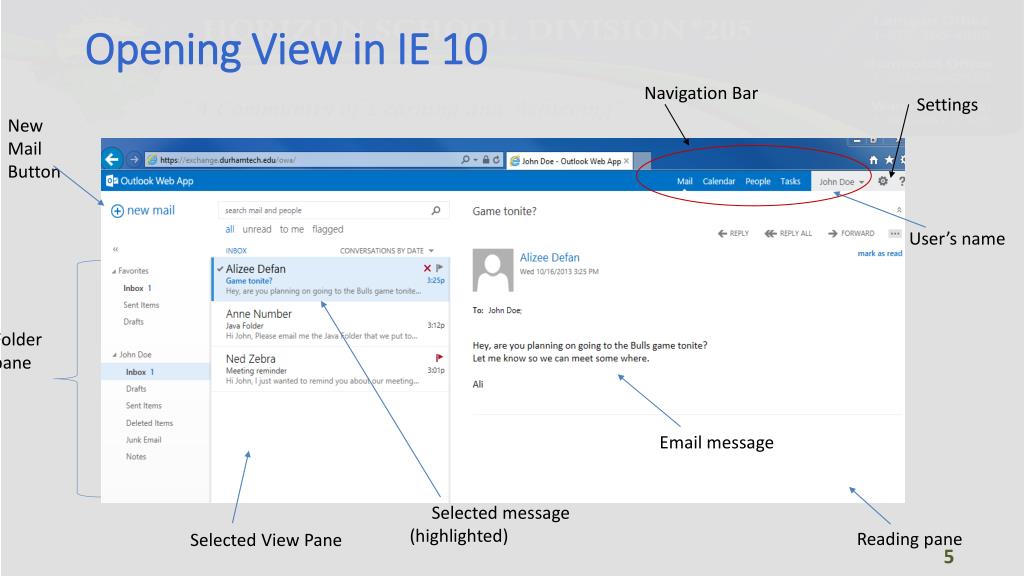This screenshot has height=576, width=1024.
Task: Click the search magnifier in mail search box
Action: pos(436,210)
